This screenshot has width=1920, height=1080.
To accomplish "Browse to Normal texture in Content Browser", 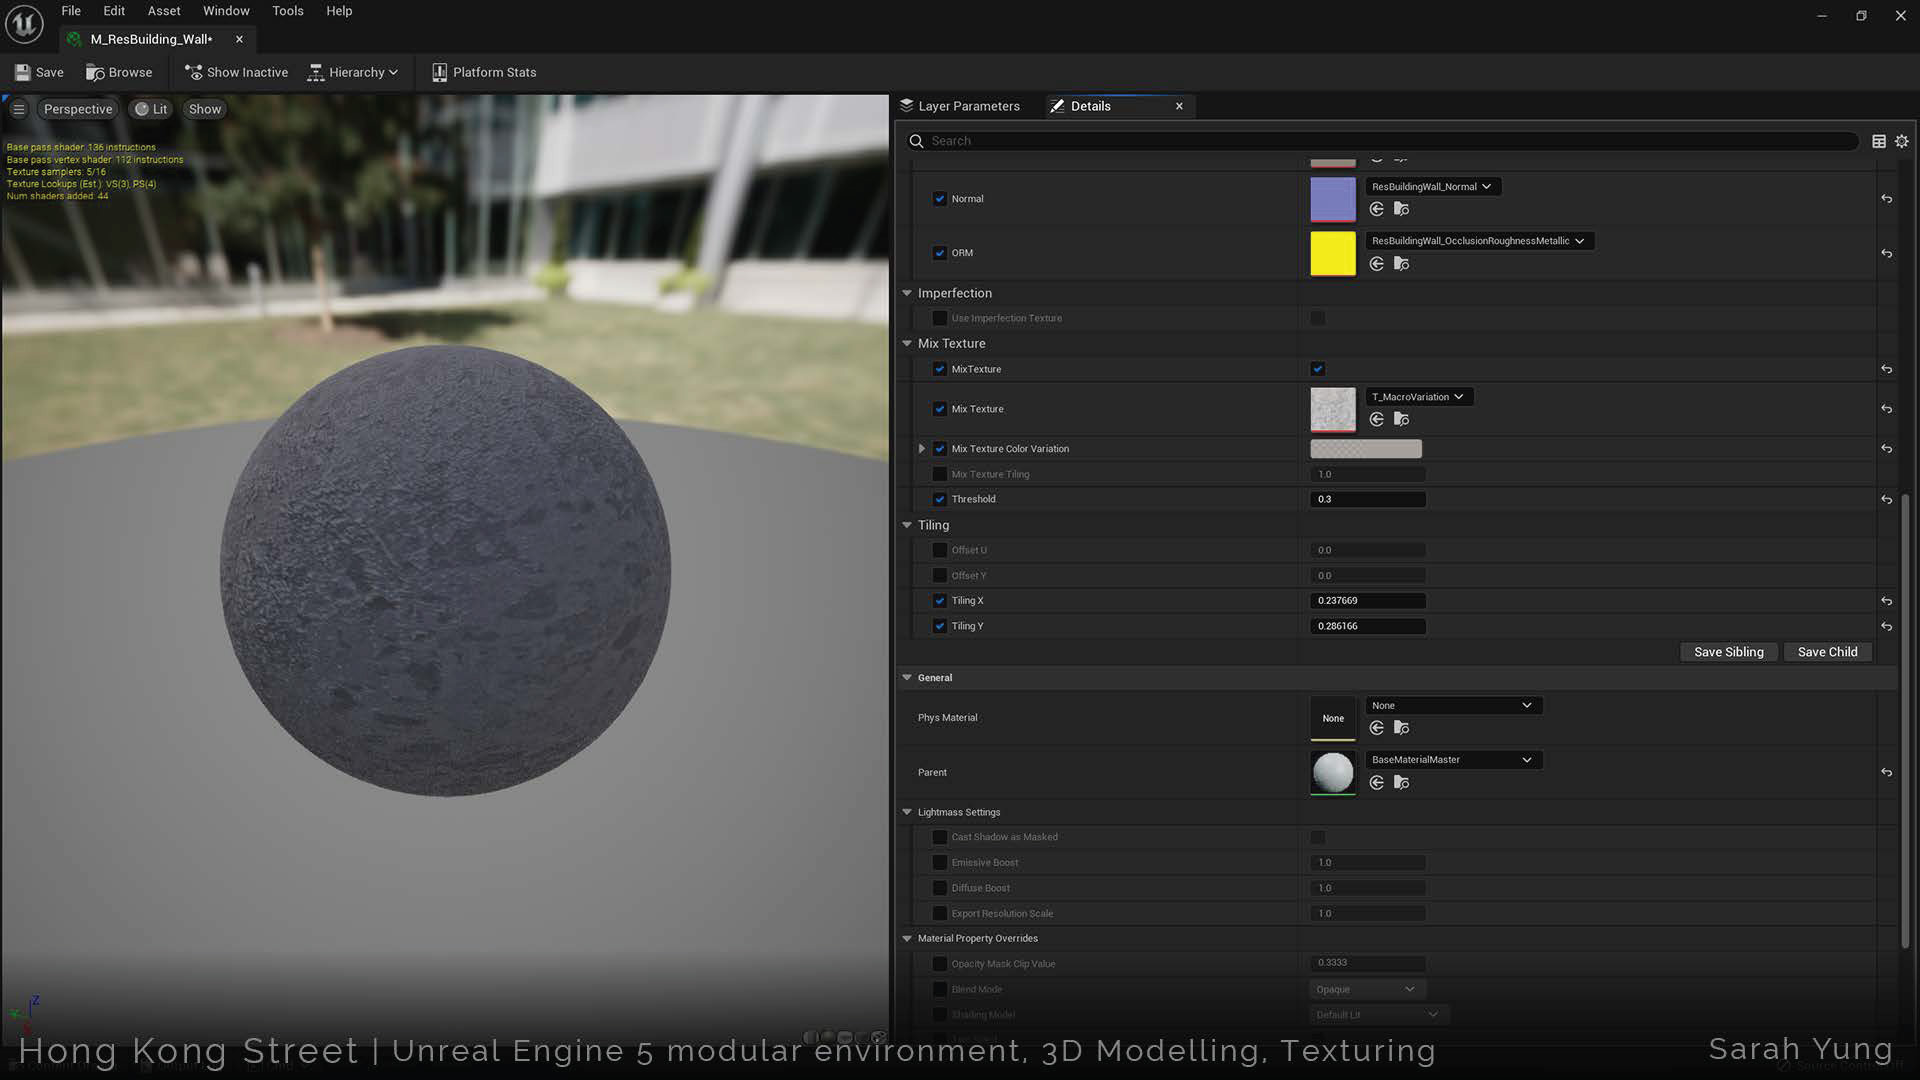I will (x=1402, y=209).
